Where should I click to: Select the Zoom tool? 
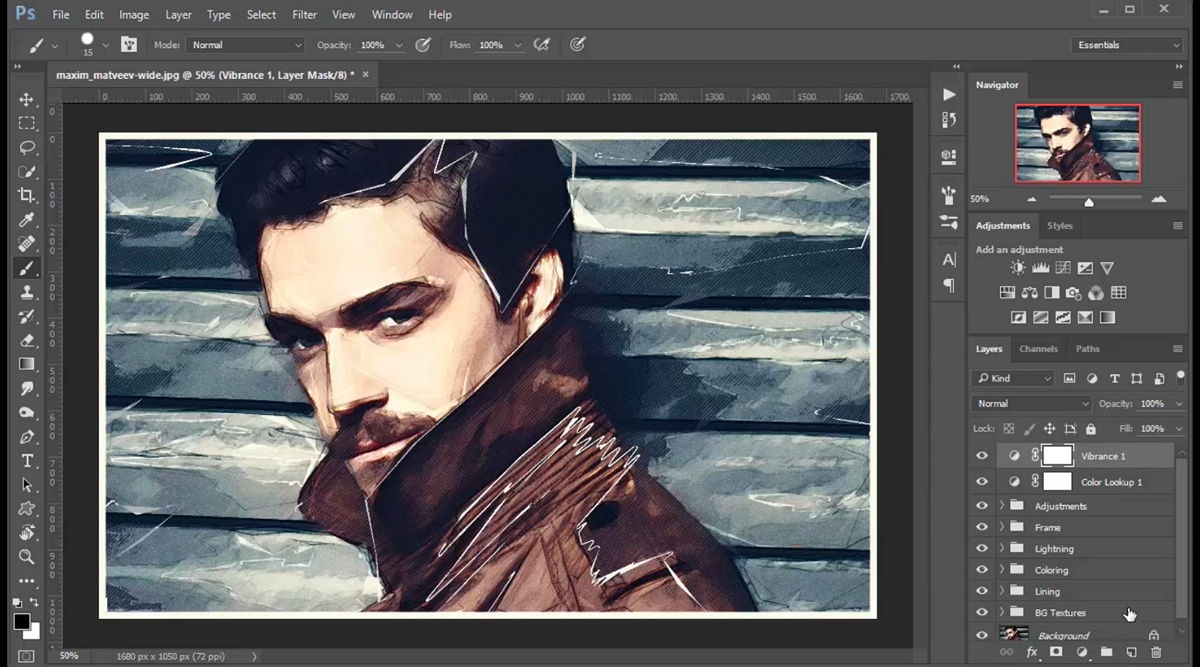[x=27, y=556]
